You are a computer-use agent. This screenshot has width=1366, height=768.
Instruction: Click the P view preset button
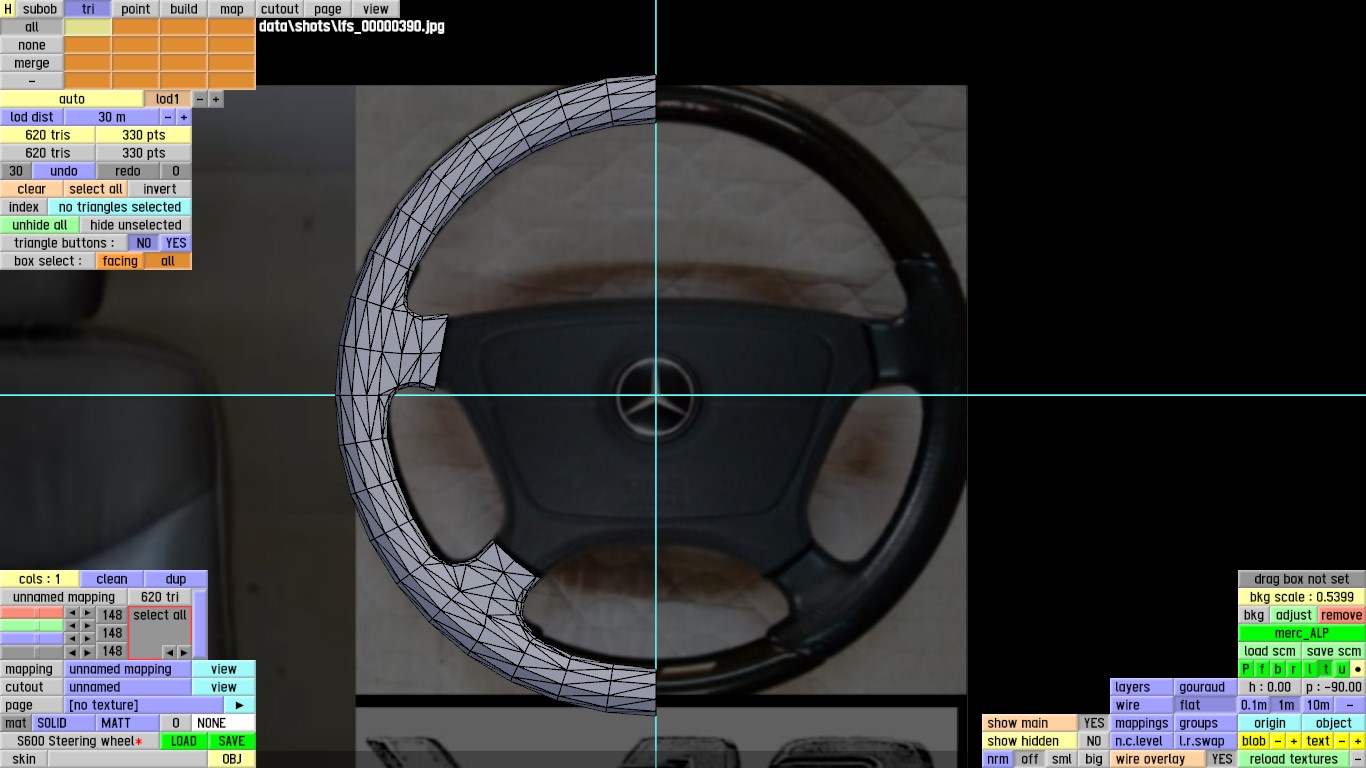click(1246, 669)
